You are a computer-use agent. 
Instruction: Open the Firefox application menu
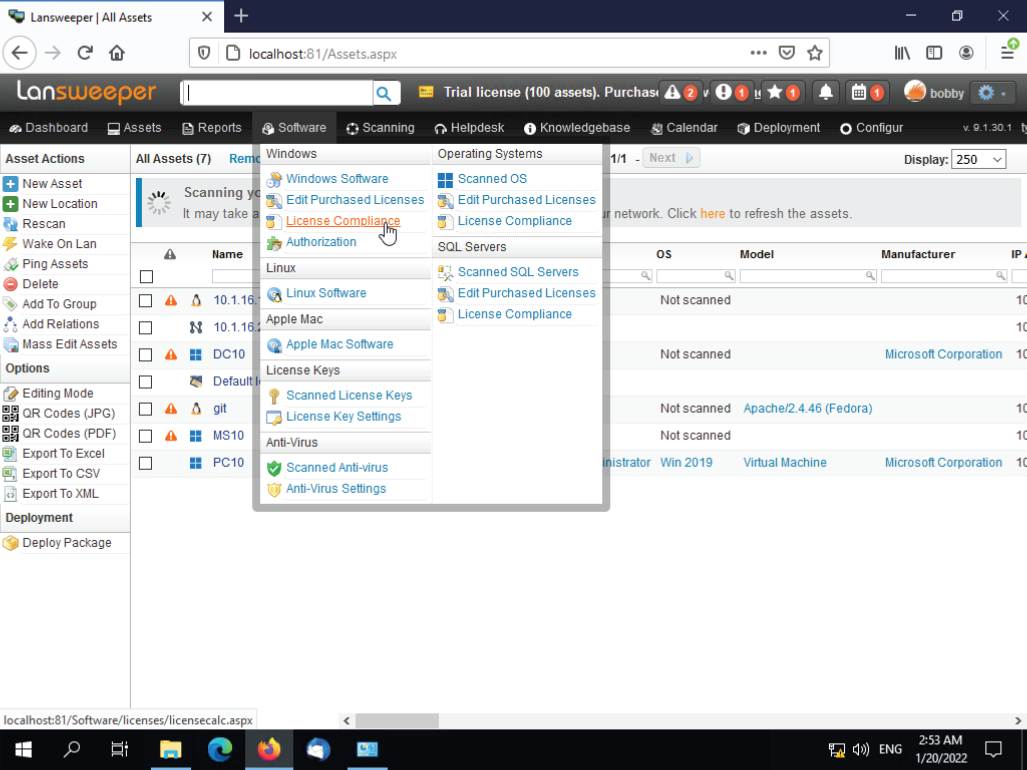(x=1008, y=53)
